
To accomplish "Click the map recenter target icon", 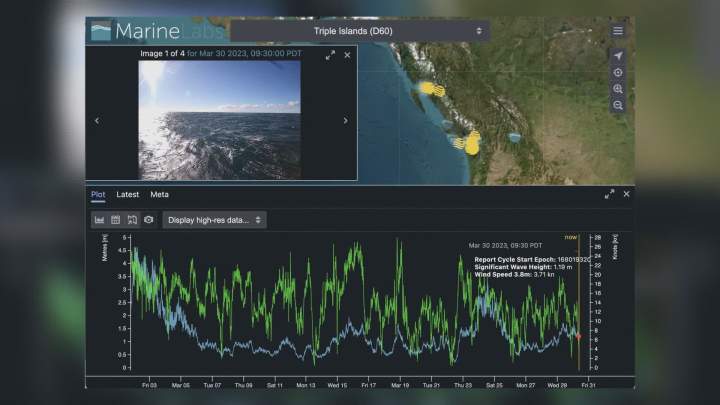I will click(x=618, y=72).
